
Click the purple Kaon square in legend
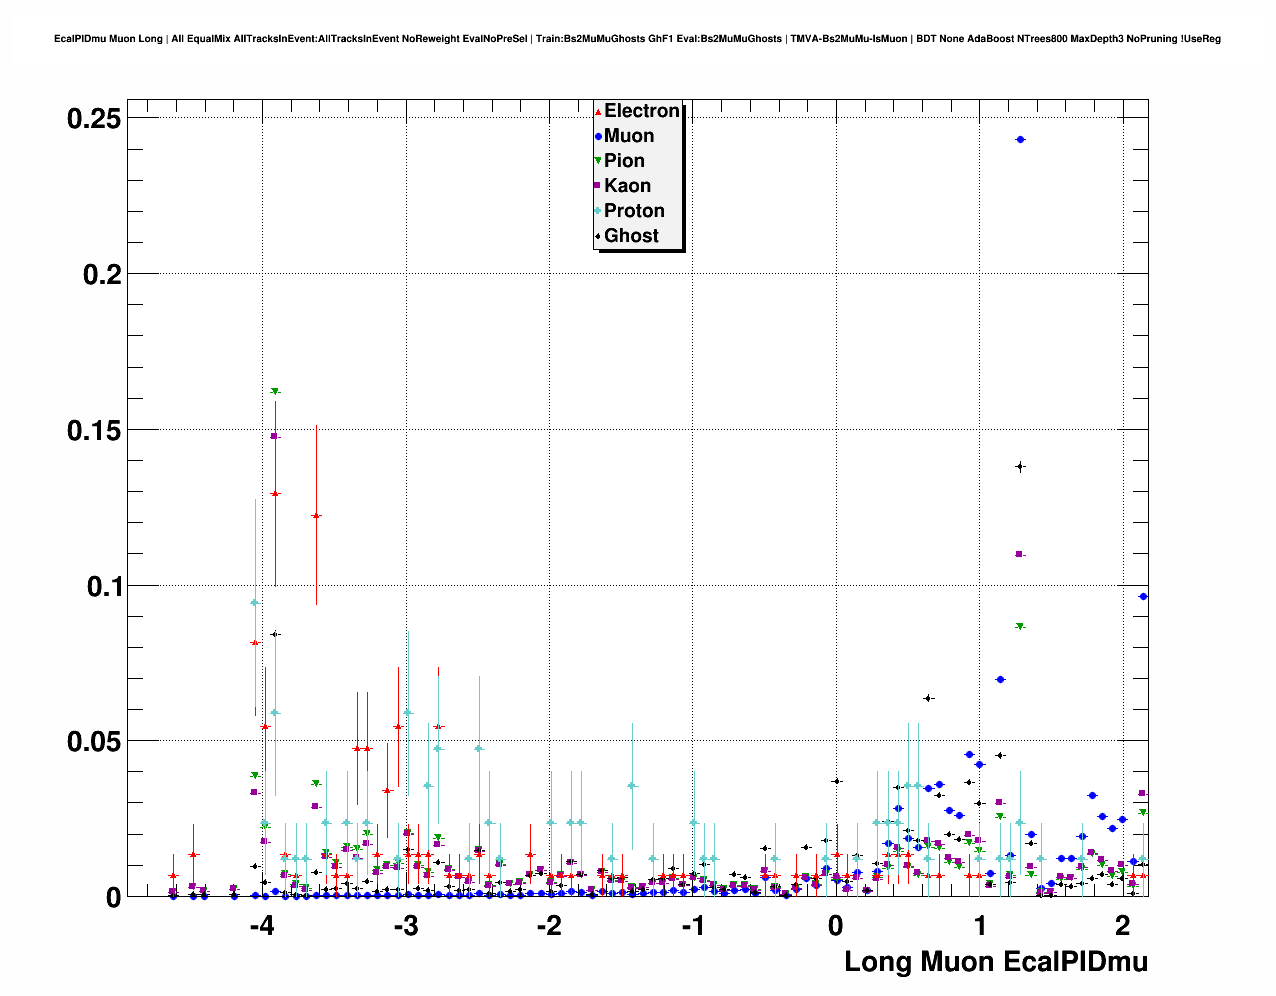coord(598,187)
